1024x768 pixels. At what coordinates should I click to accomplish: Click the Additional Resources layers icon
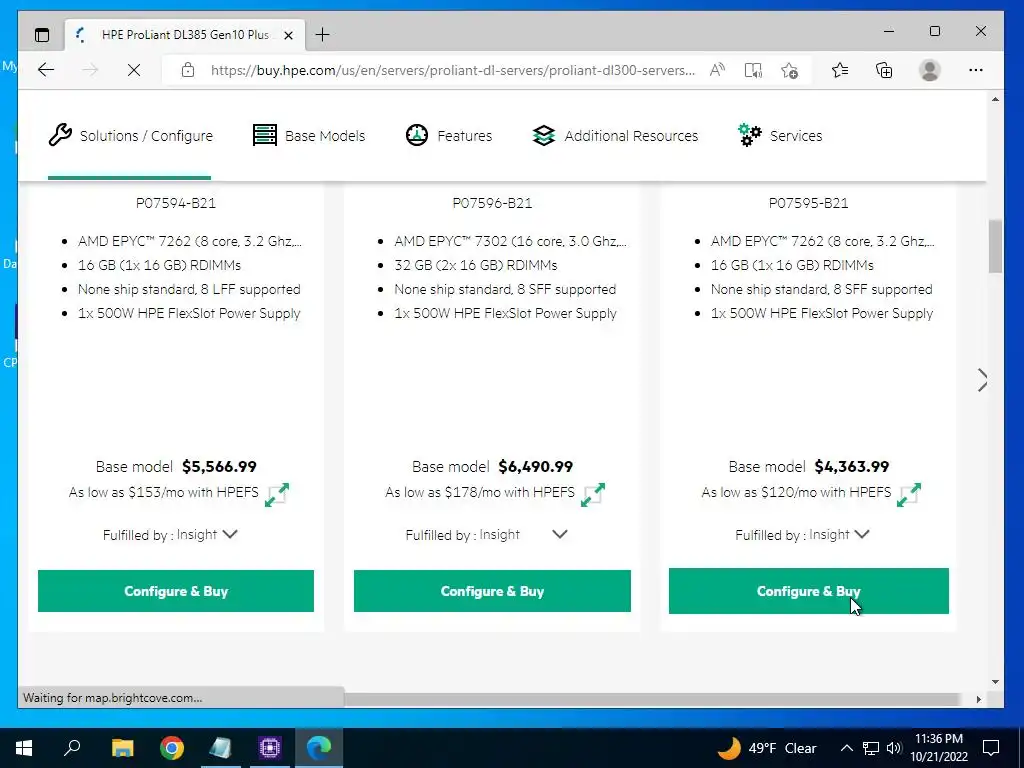point(543,135)
